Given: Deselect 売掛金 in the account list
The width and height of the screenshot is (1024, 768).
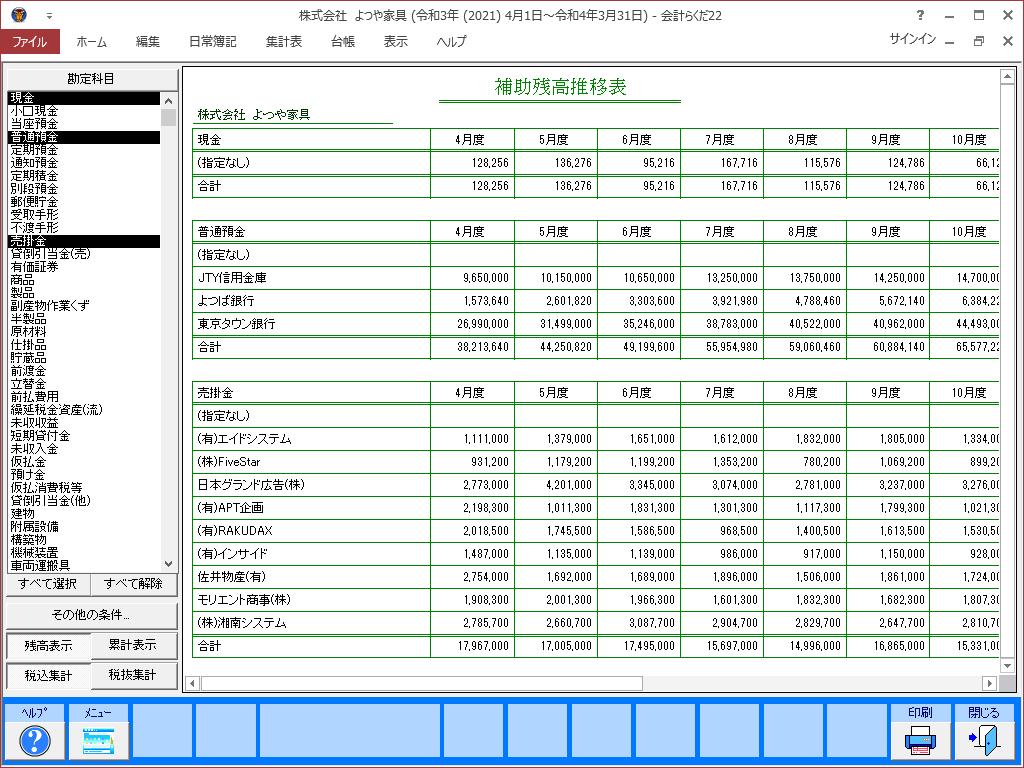Looking at the screenshot, I should (x=84, y=241).
